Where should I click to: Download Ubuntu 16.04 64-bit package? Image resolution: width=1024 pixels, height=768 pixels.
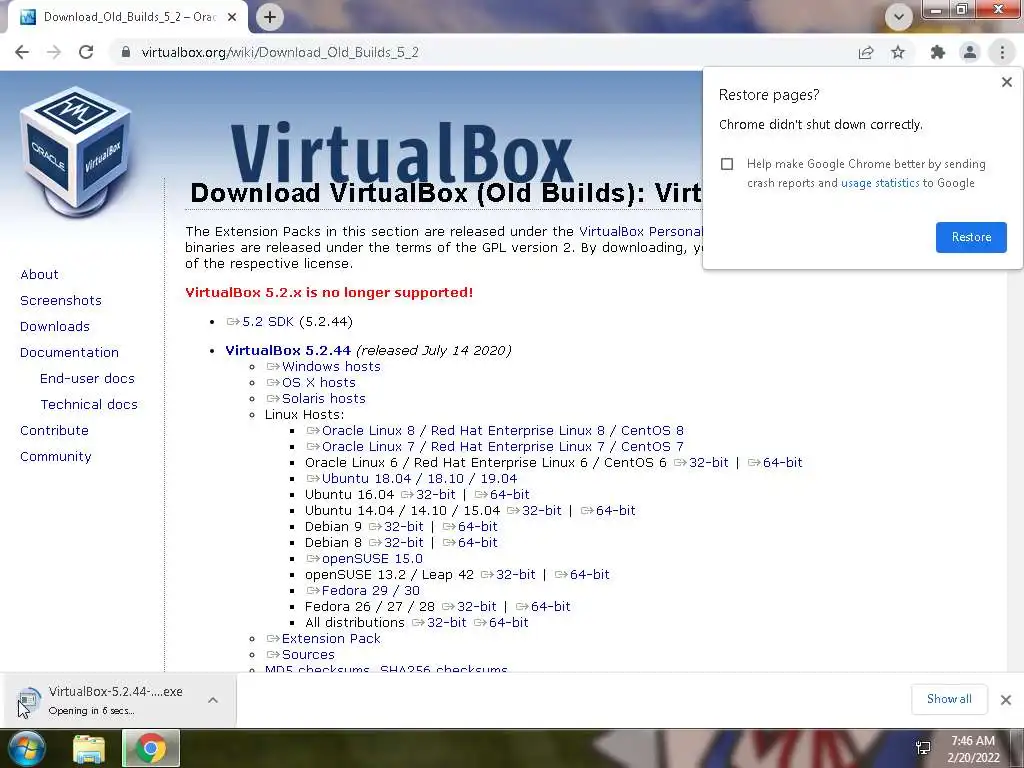tap(502, 494)
